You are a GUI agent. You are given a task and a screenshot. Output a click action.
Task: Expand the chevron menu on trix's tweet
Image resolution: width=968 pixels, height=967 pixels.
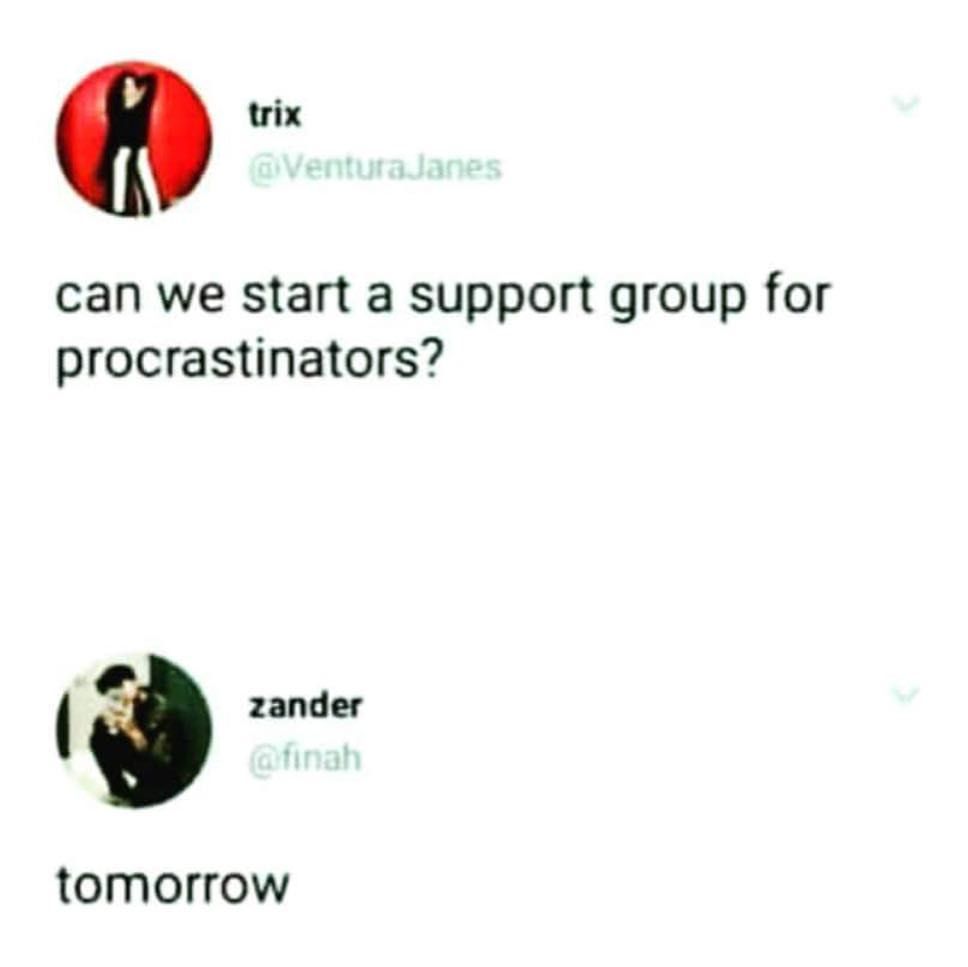(905, 104)
